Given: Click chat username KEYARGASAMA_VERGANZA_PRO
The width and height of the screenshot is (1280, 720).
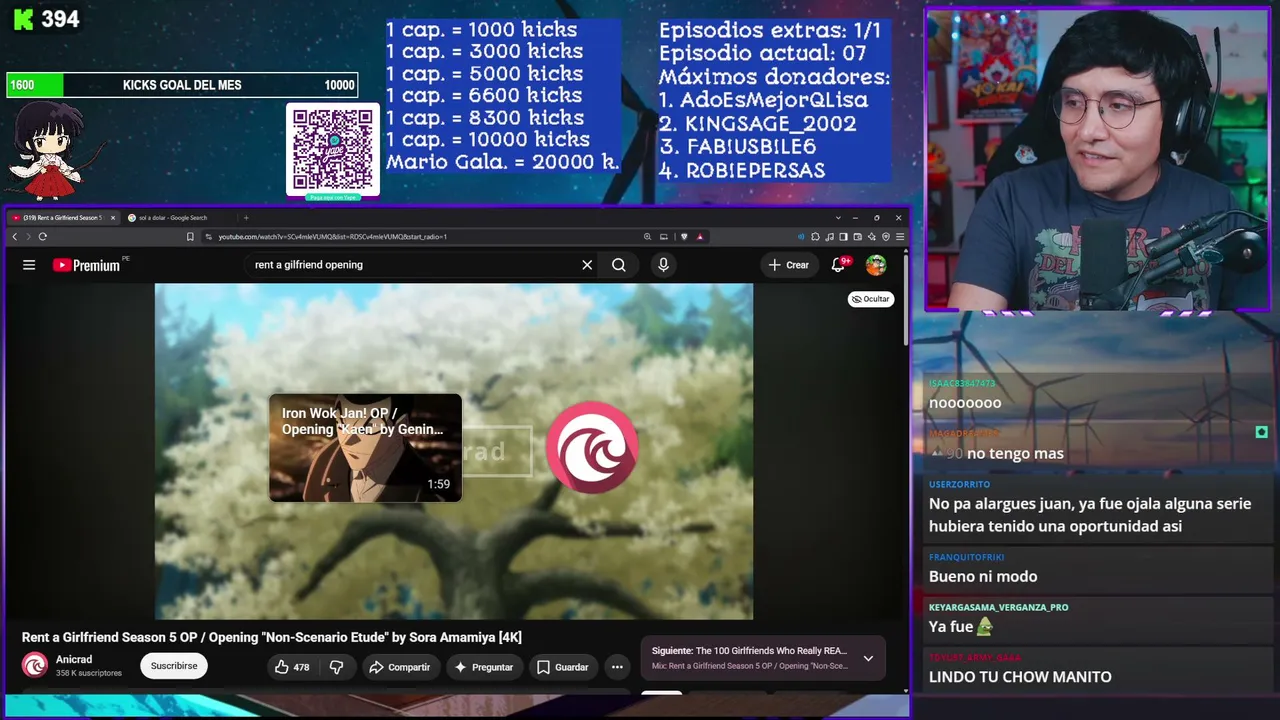Looking at the screenshot, I should pos(998,607).
